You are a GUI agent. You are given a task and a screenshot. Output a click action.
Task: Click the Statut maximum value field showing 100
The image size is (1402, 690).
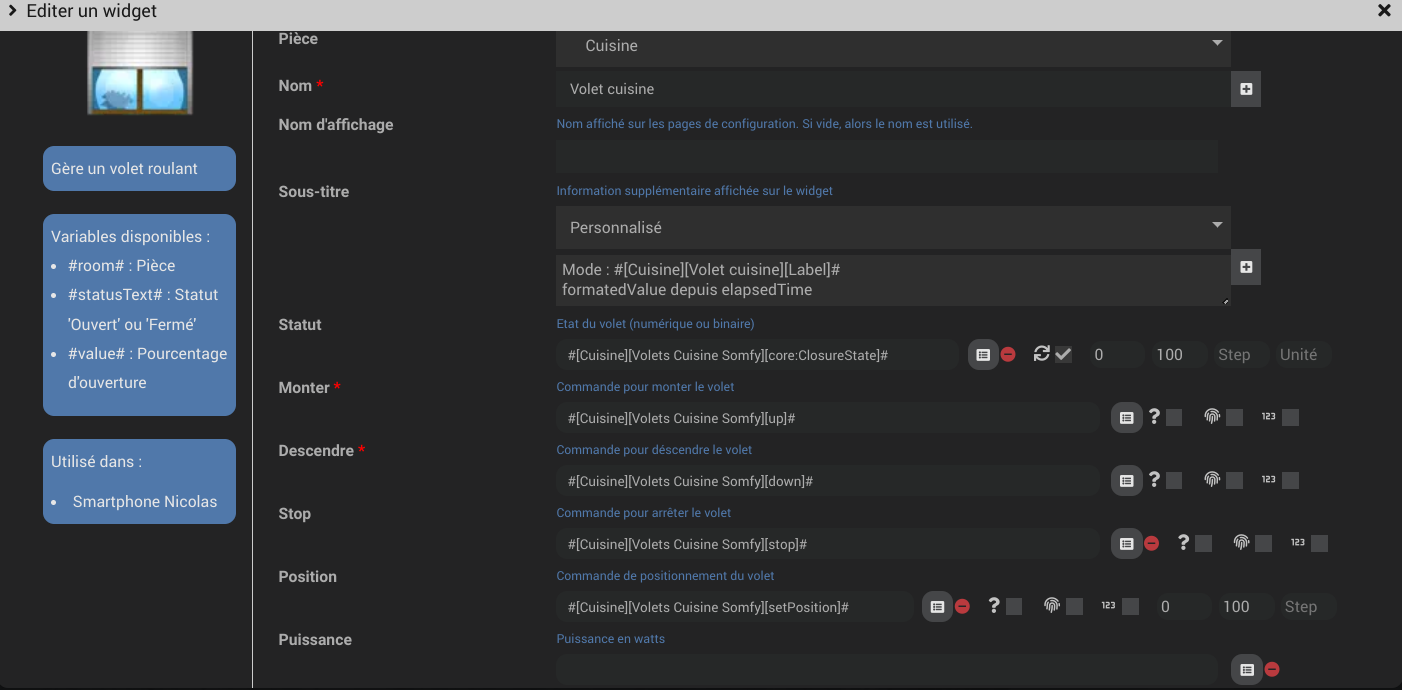click(1177, 355)
